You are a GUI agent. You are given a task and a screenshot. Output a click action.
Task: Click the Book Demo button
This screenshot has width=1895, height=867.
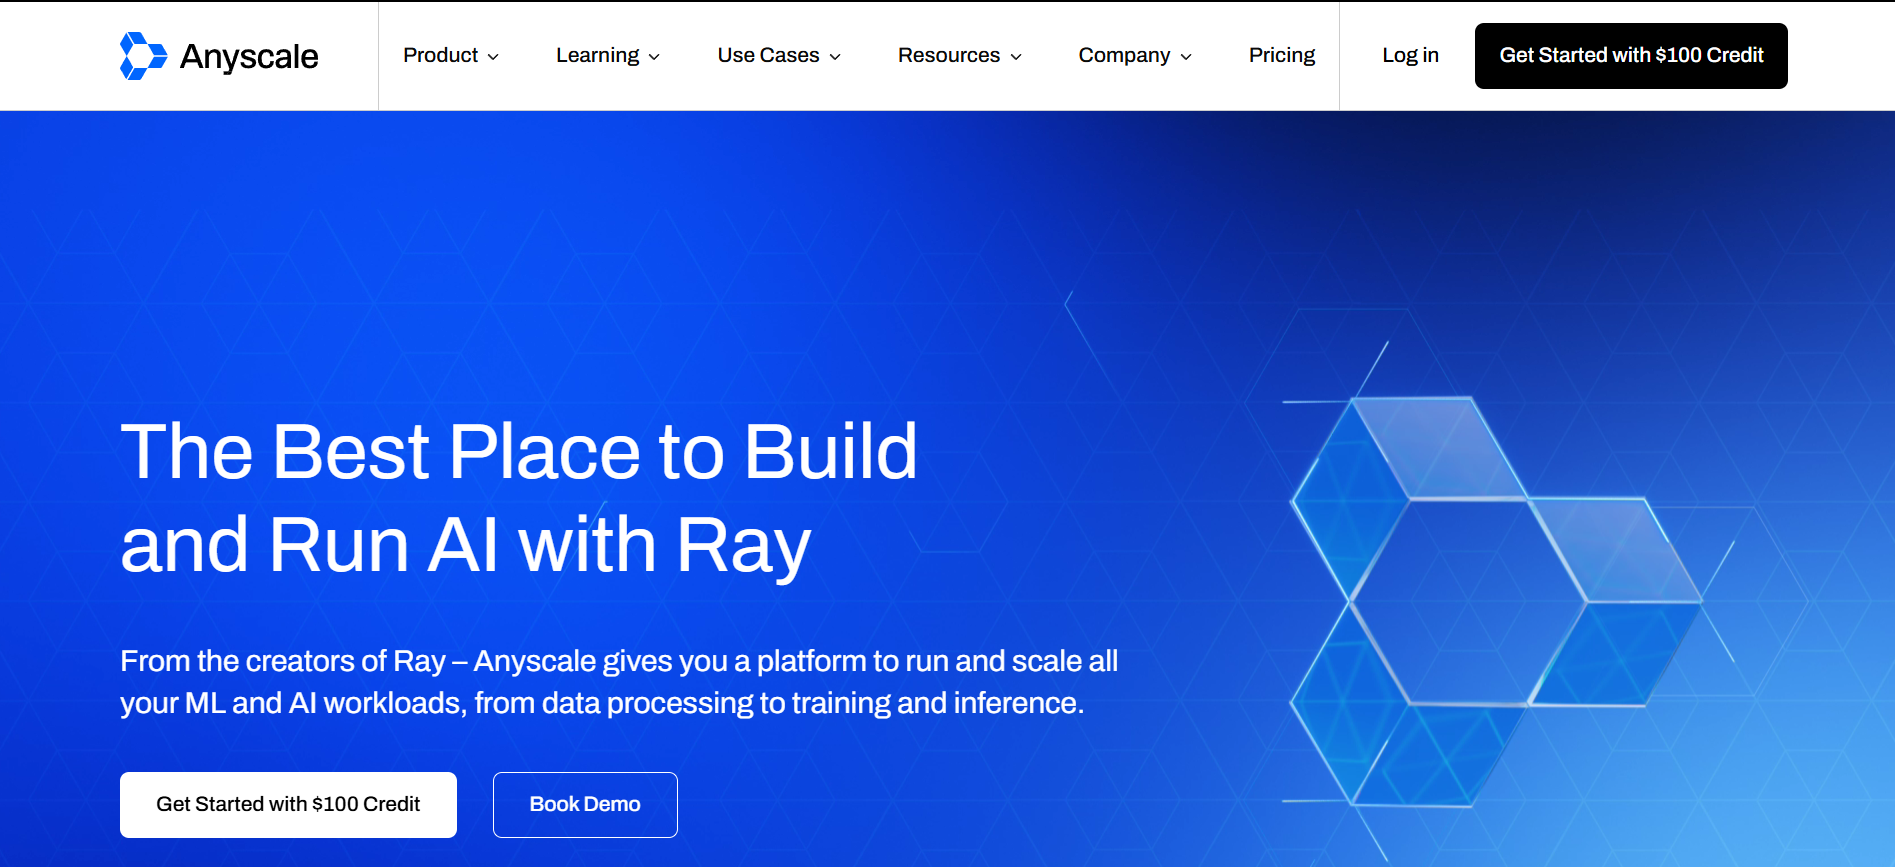(x=585, y=804)
